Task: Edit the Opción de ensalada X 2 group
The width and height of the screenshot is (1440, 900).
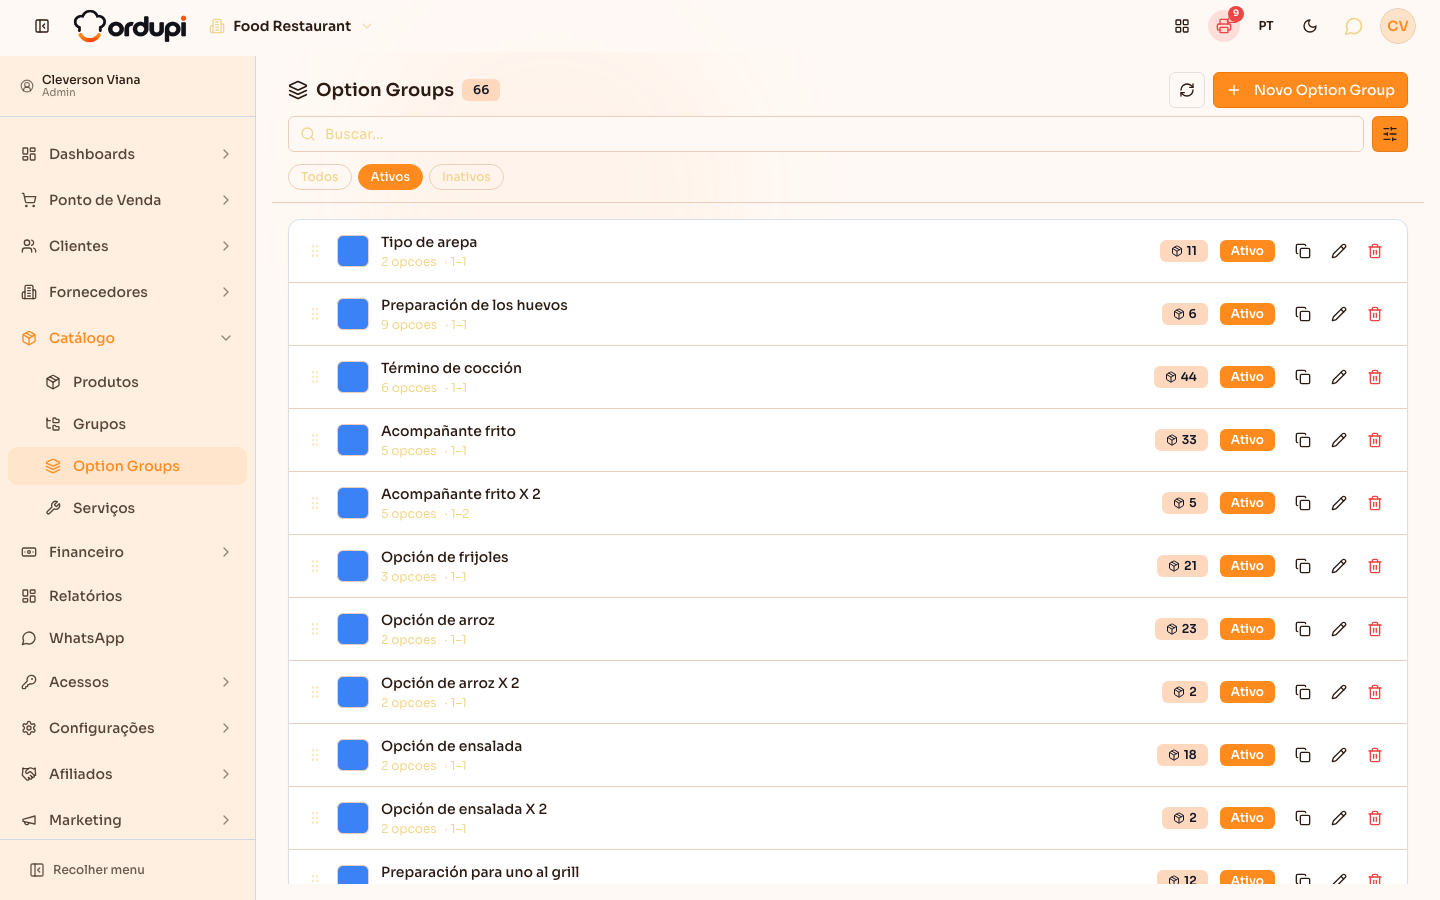Action: [x=1339, y=818]
